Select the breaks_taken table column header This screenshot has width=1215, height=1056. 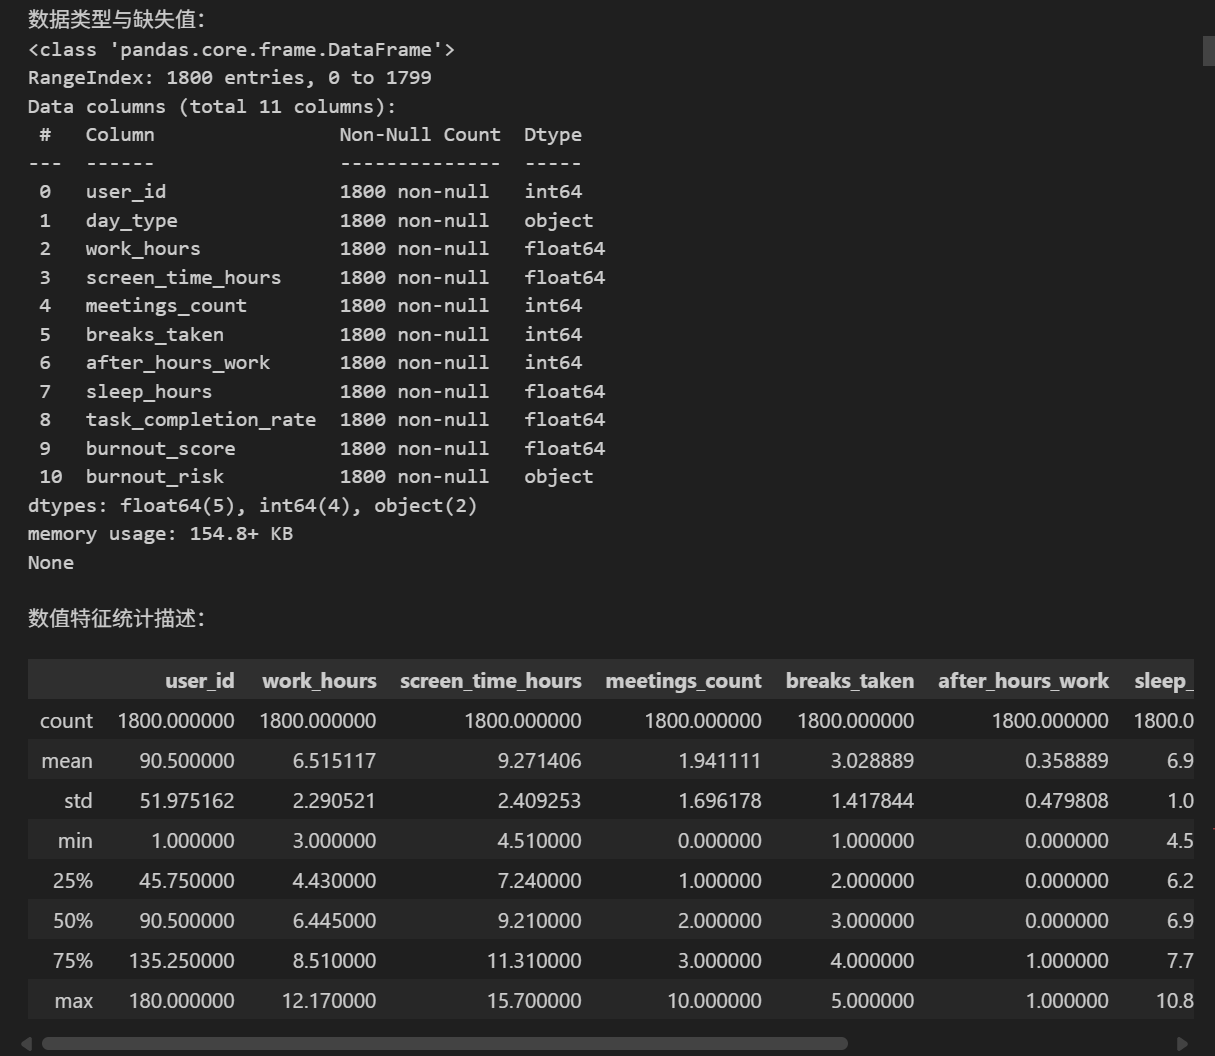pyautogui.click(x=849, y=681)
